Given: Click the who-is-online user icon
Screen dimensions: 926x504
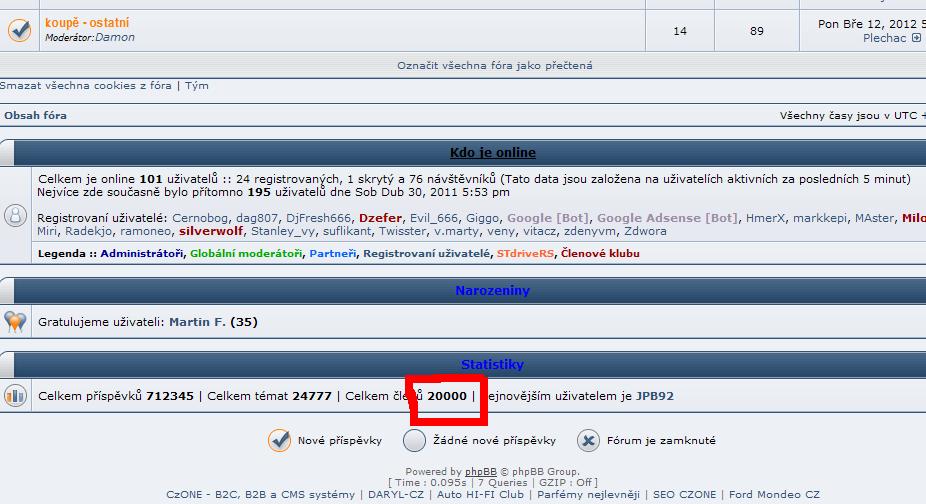Looking at the screenshot, I should 16,215.
